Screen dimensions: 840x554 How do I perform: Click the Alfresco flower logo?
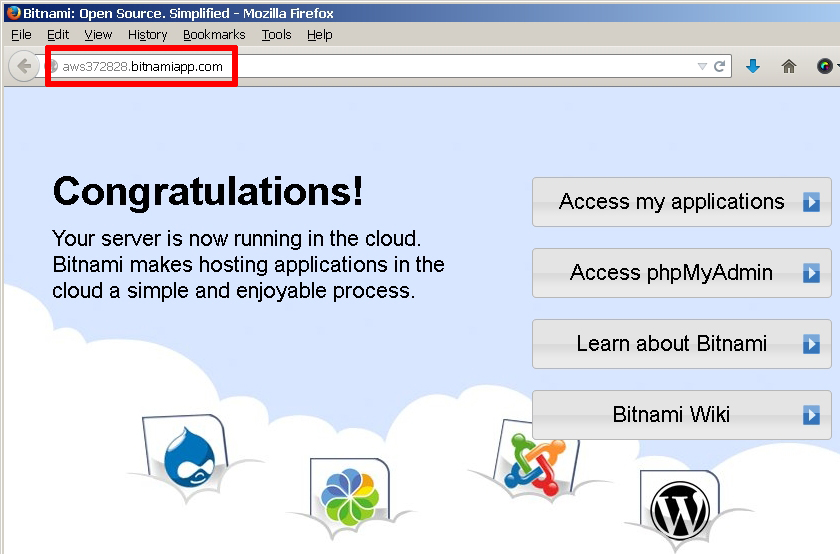(x=350, y=497)
